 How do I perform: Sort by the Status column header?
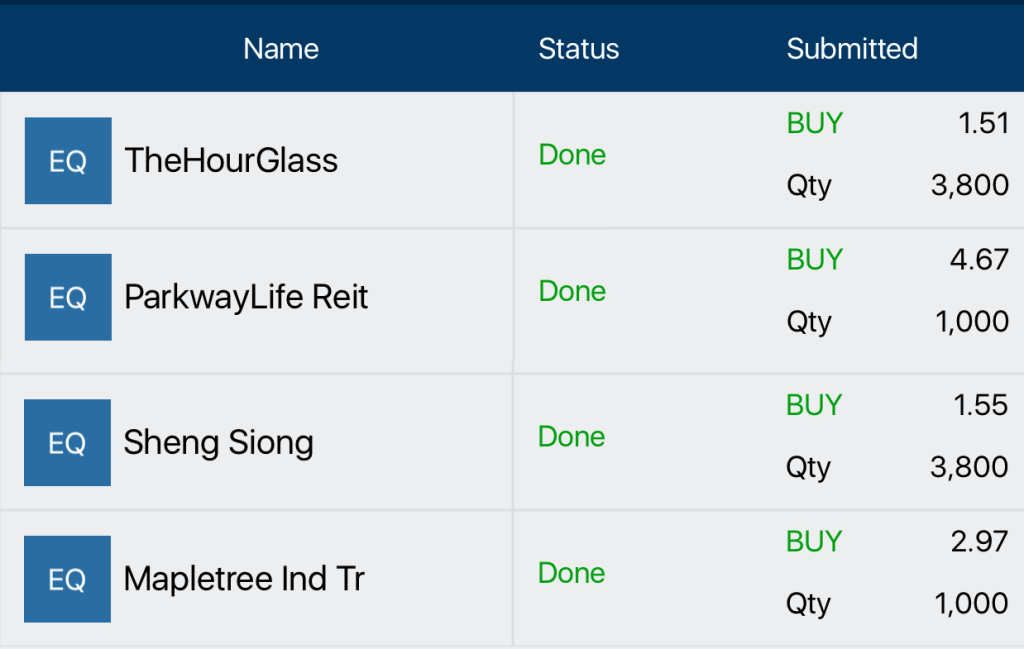click(578, 49)
